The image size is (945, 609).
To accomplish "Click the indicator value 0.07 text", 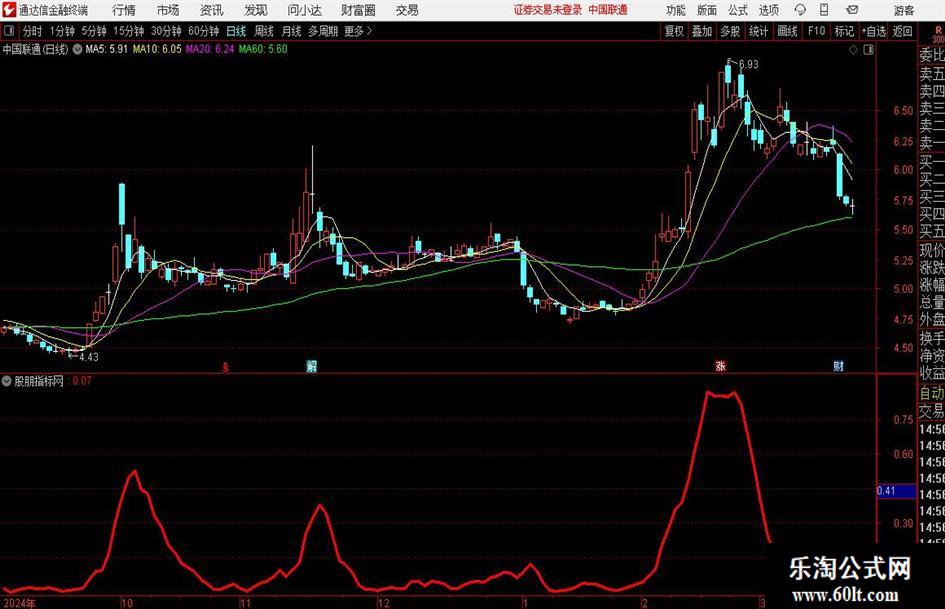I will [82, 381].
